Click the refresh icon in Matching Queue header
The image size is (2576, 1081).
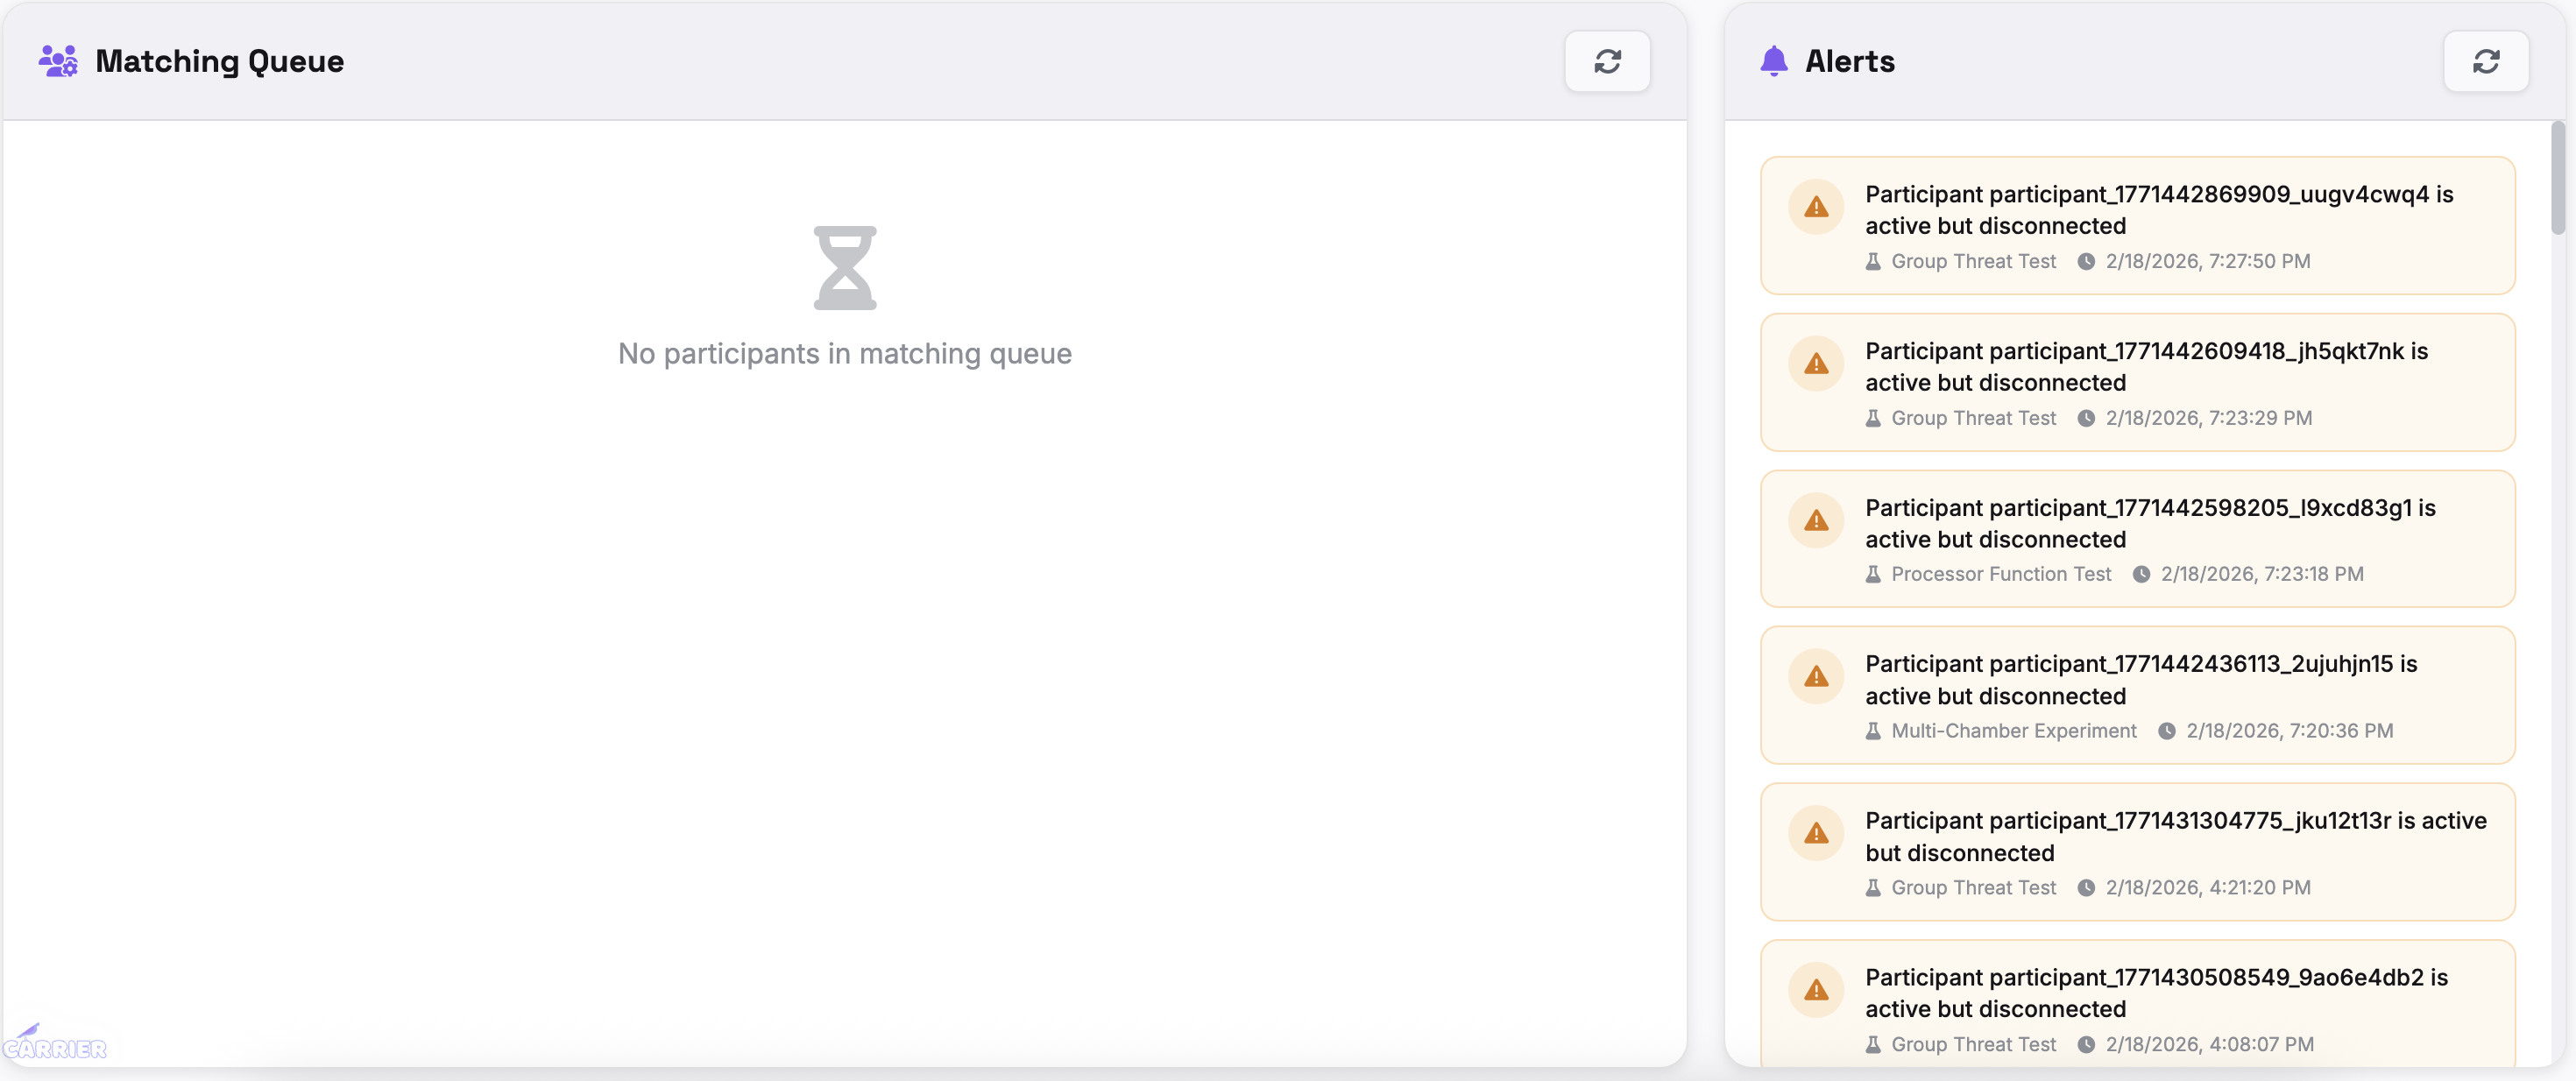click(x=1607, y=61)
